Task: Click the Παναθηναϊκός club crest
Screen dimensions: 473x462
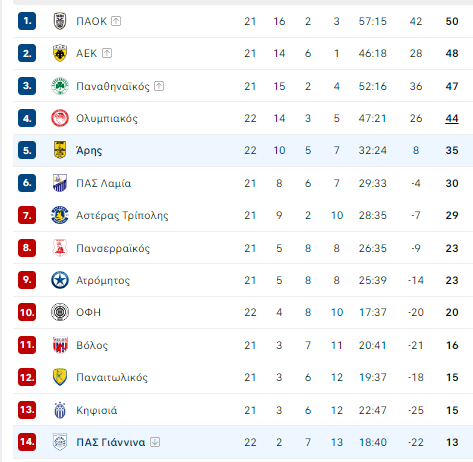Action: [x=60, y=86]
